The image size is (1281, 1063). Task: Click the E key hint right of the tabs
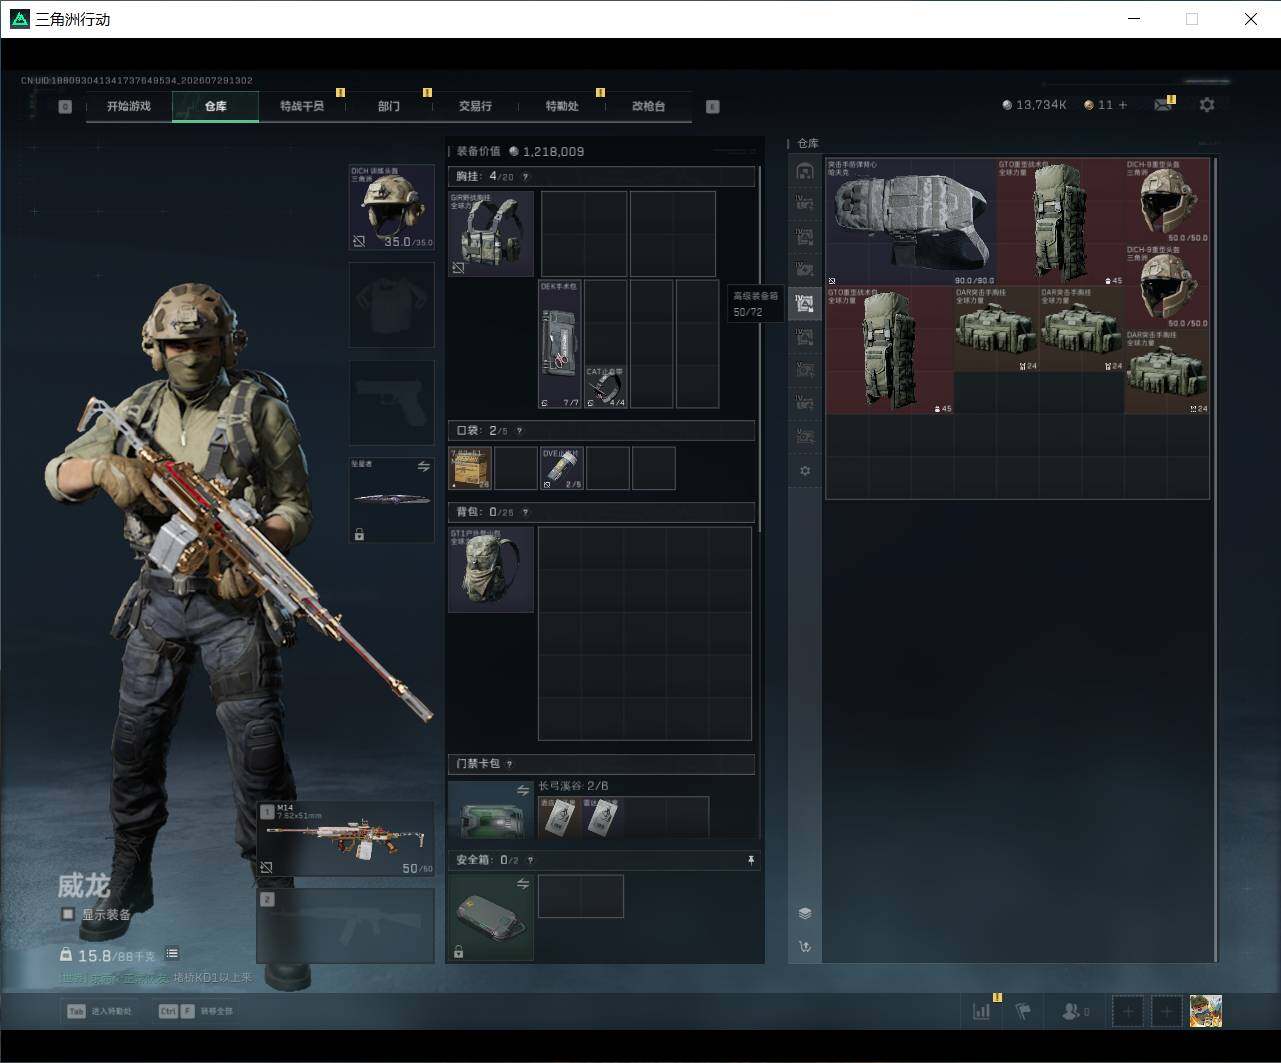coord(713,106)
